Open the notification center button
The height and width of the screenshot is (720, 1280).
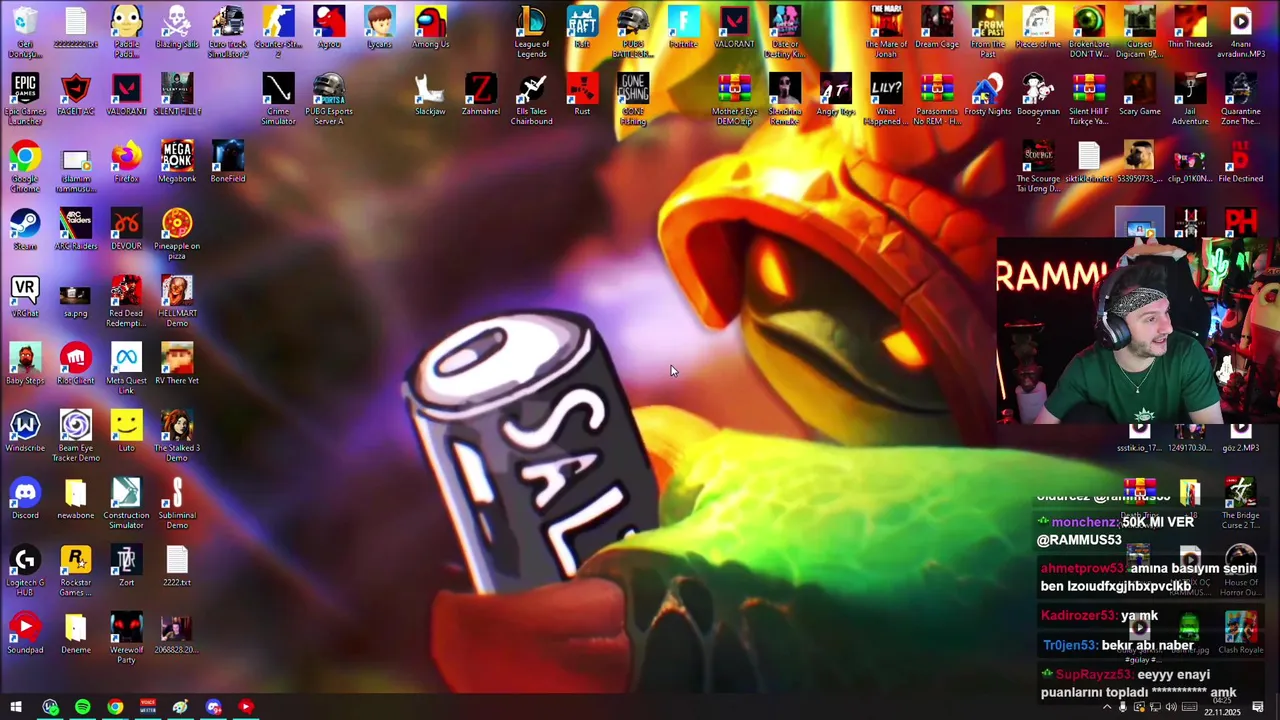point(1258,708)
